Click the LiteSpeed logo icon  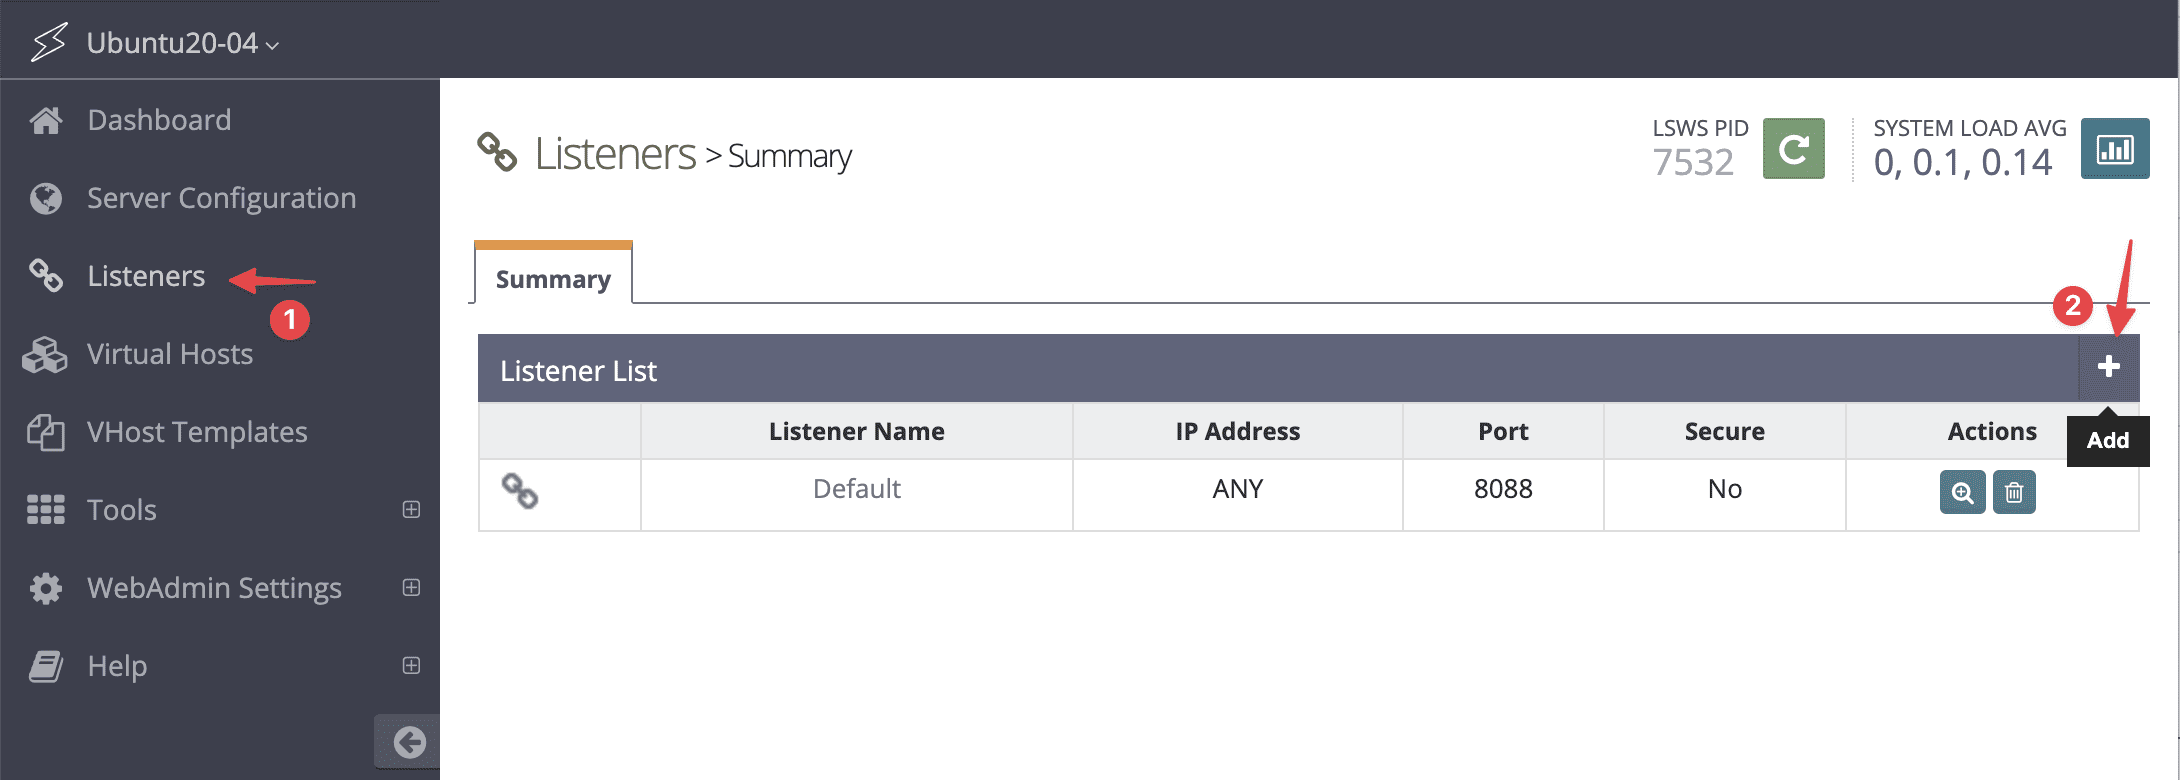tap(48, 43)
